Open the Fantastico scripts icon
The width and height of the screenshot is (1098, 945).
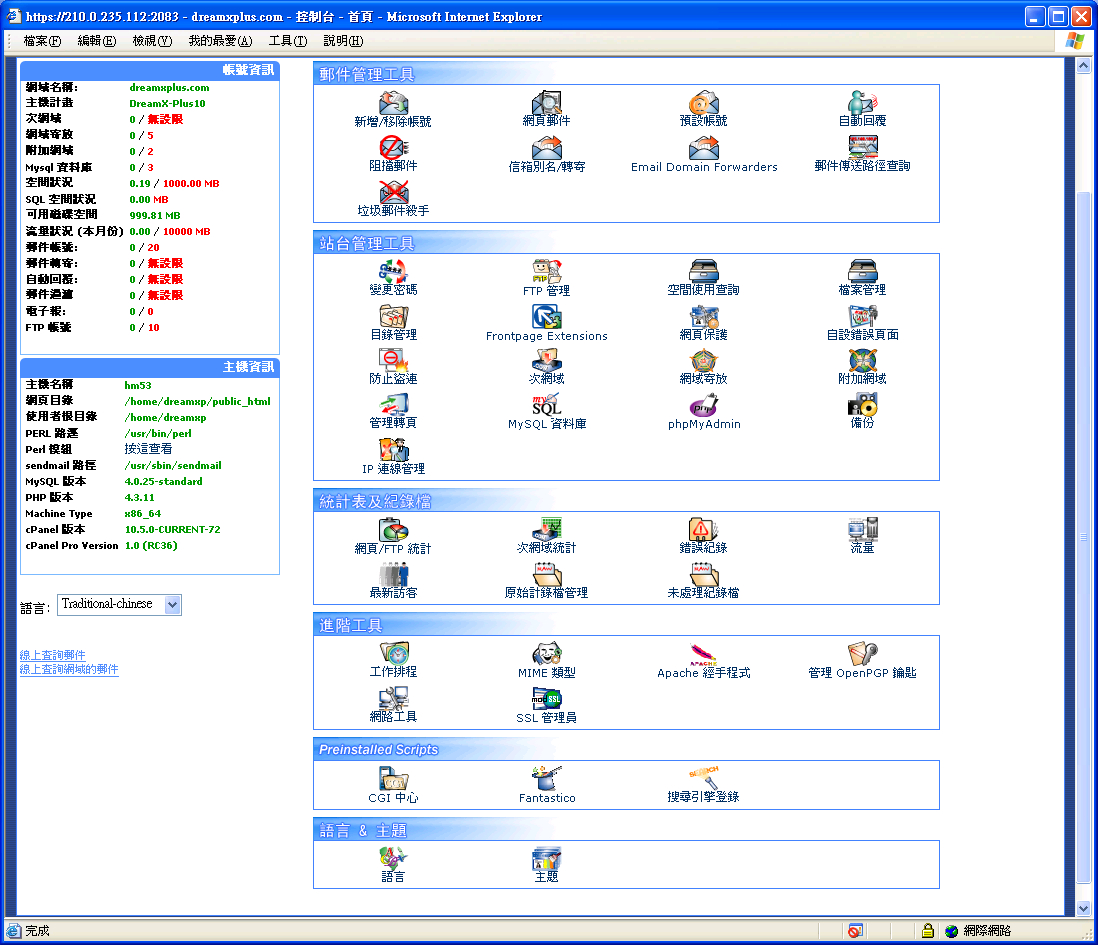pos(546,780)
